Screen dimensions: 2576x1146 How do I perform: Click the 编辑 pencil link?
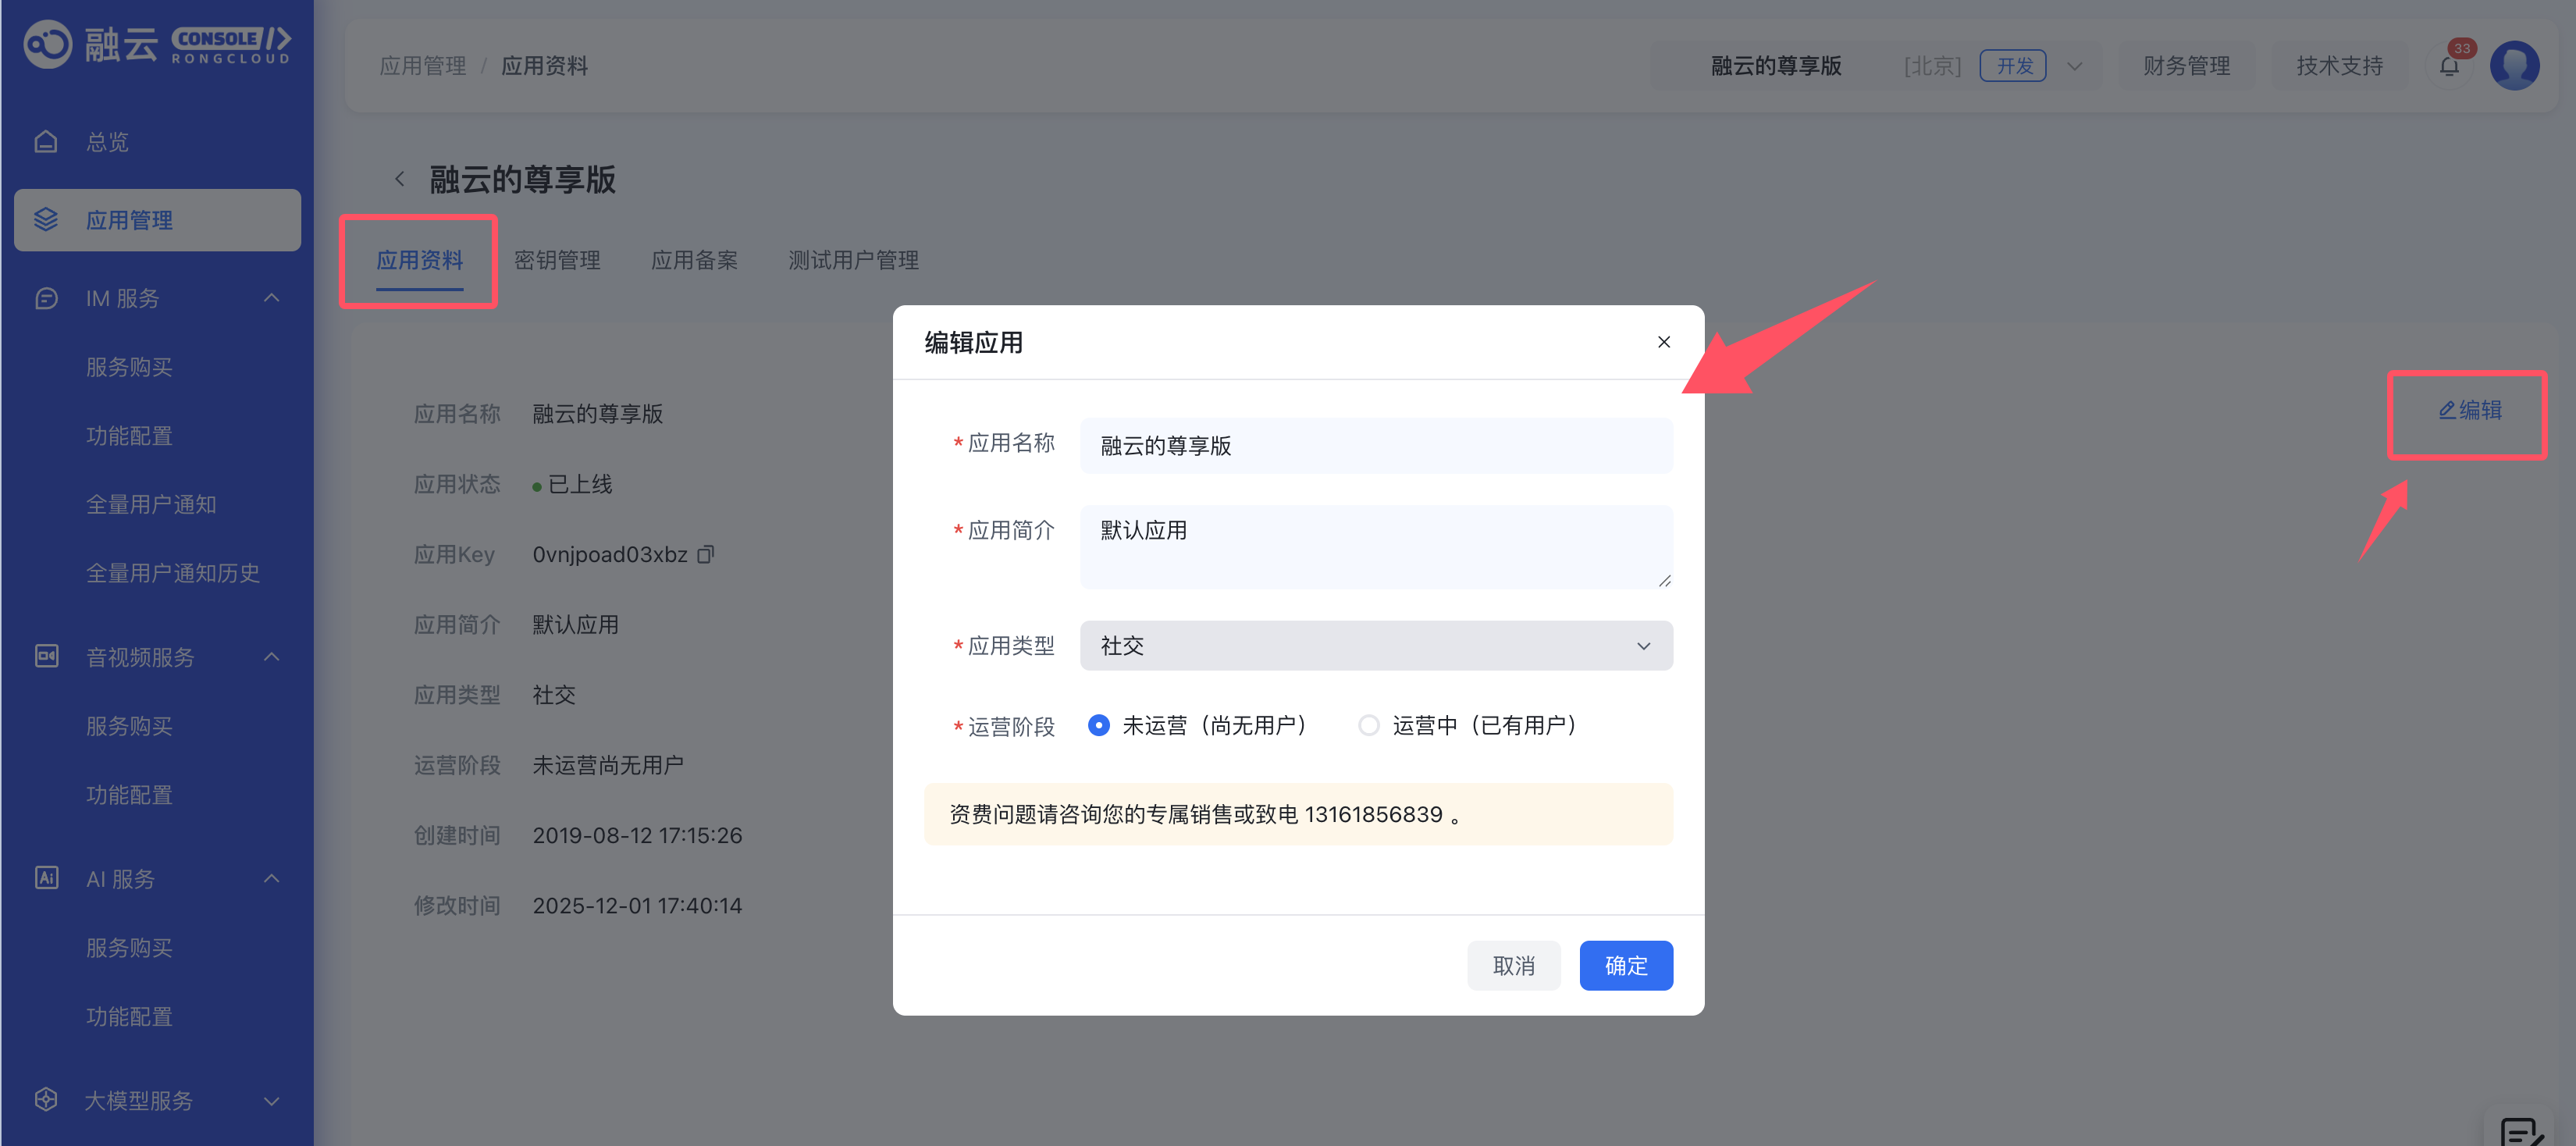(2470, 410)
